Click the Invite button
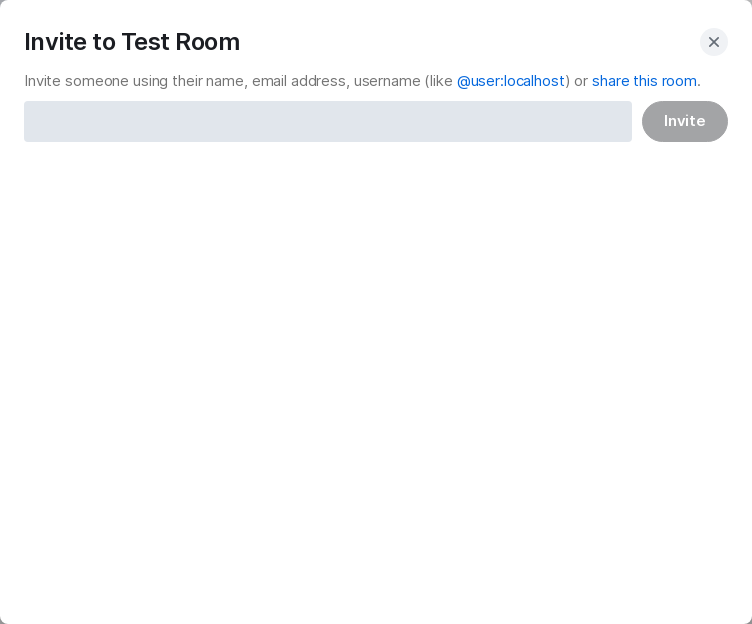 point(684,121)
